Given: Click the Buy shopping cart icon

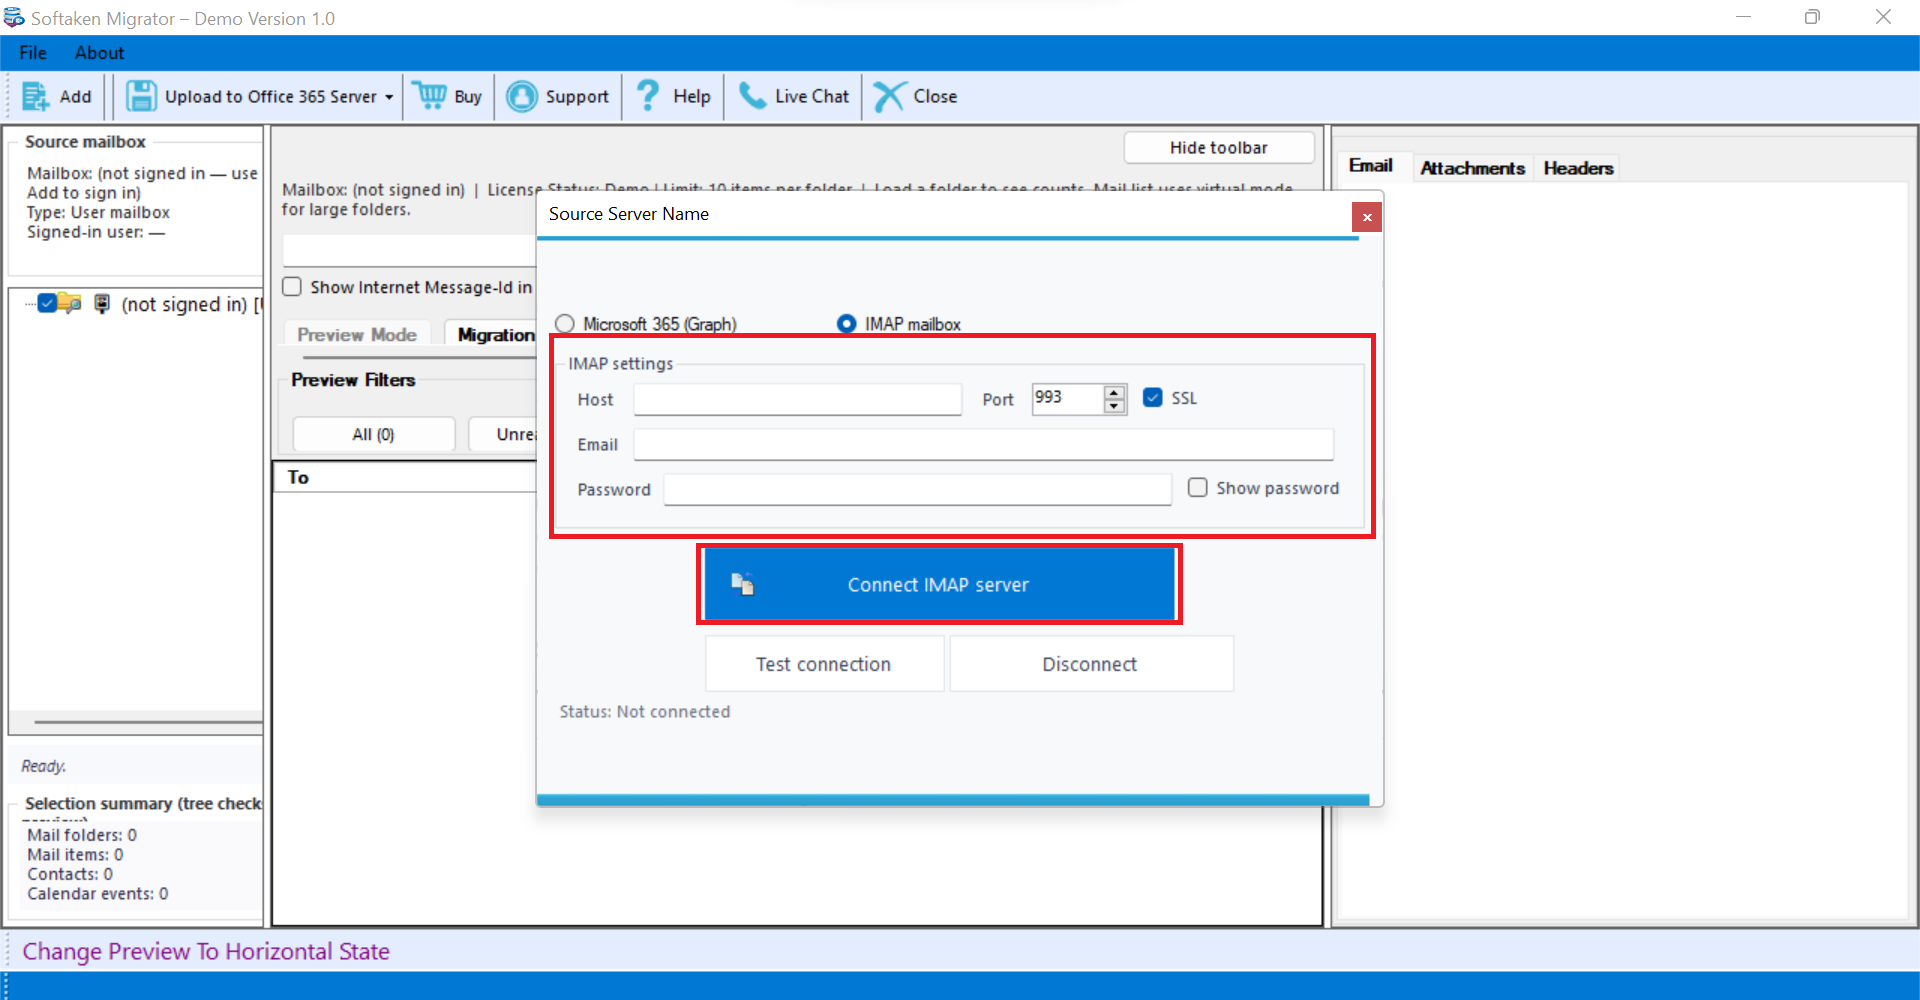Looking at the screenshot, I should [430, 96].
